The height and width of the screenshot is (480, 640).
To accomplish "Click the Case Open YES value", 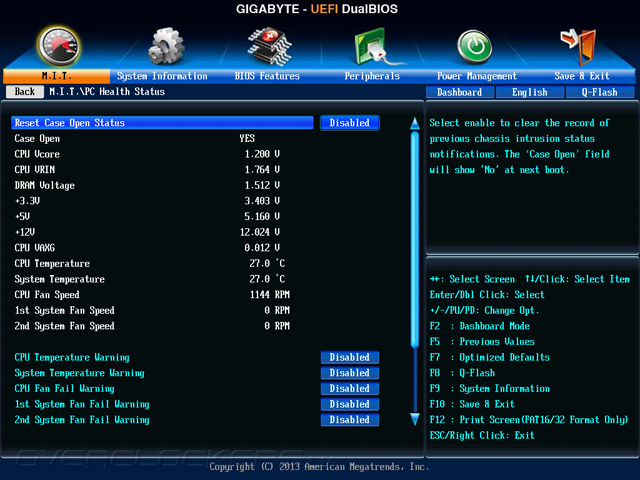I will pyautogui.click(x=247, y=138).
